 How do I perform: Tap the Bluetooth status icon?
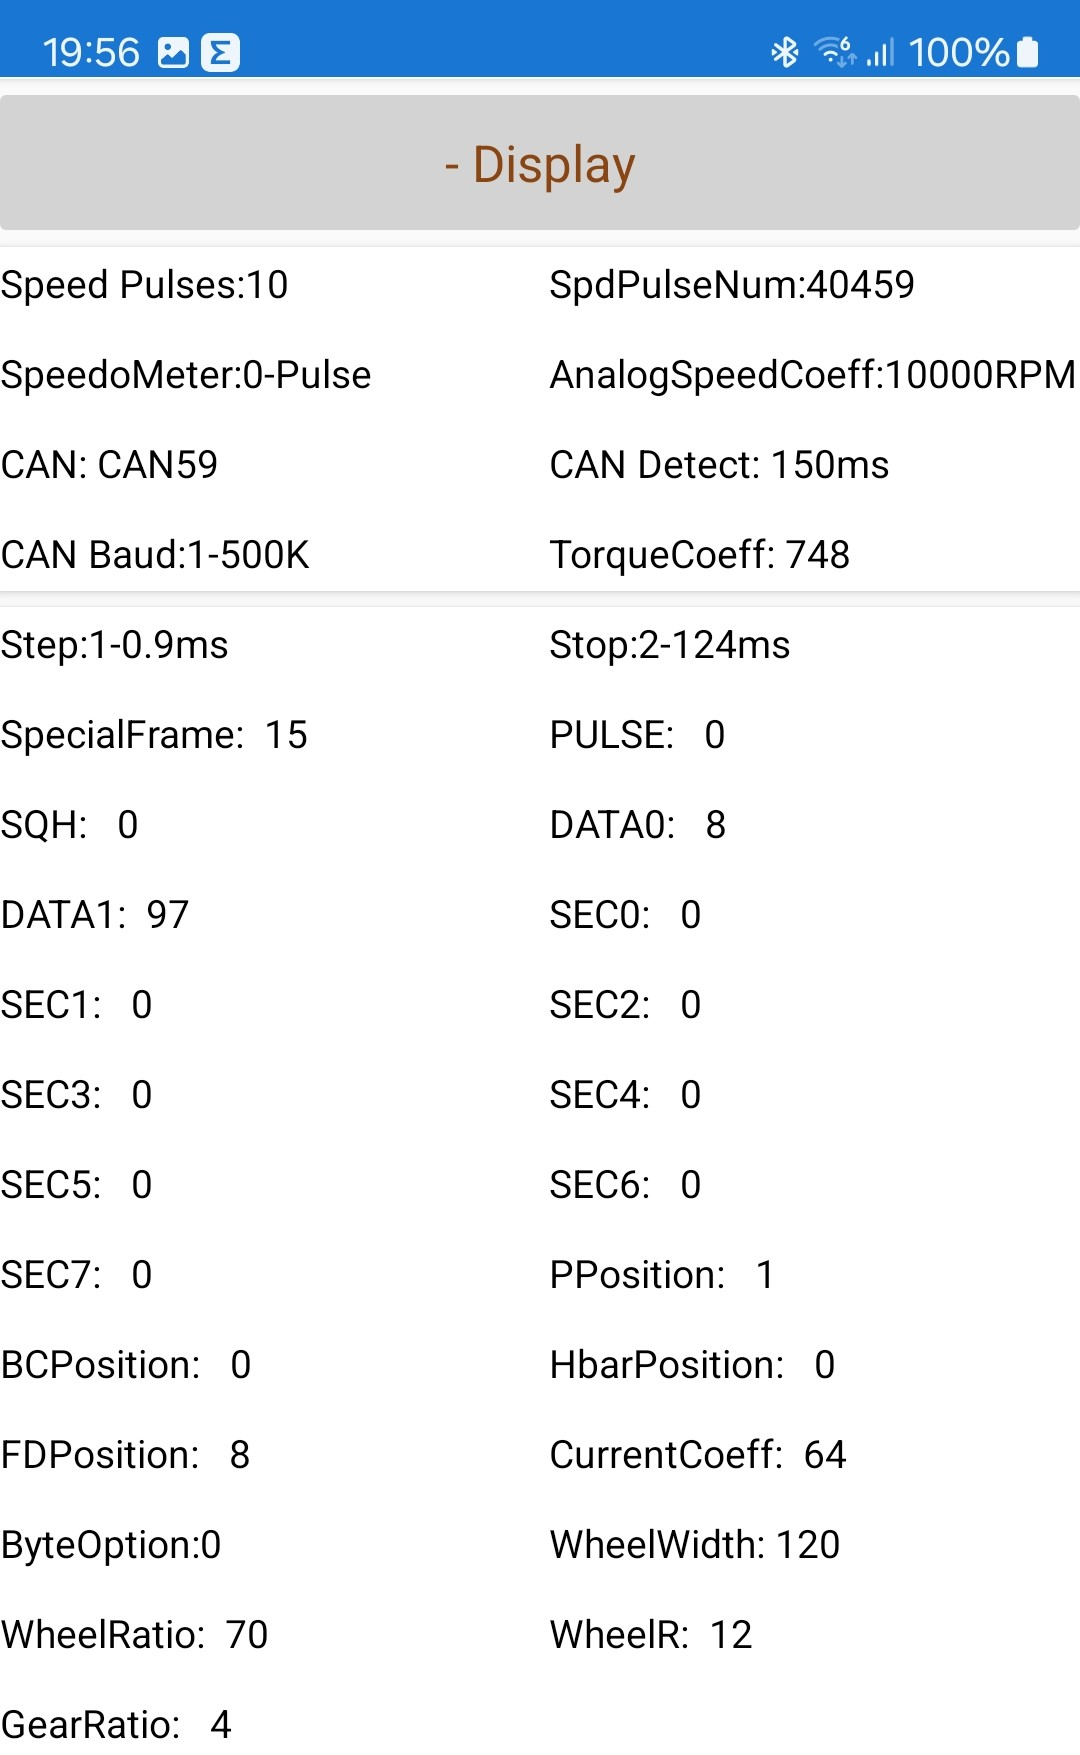[785, 52]
